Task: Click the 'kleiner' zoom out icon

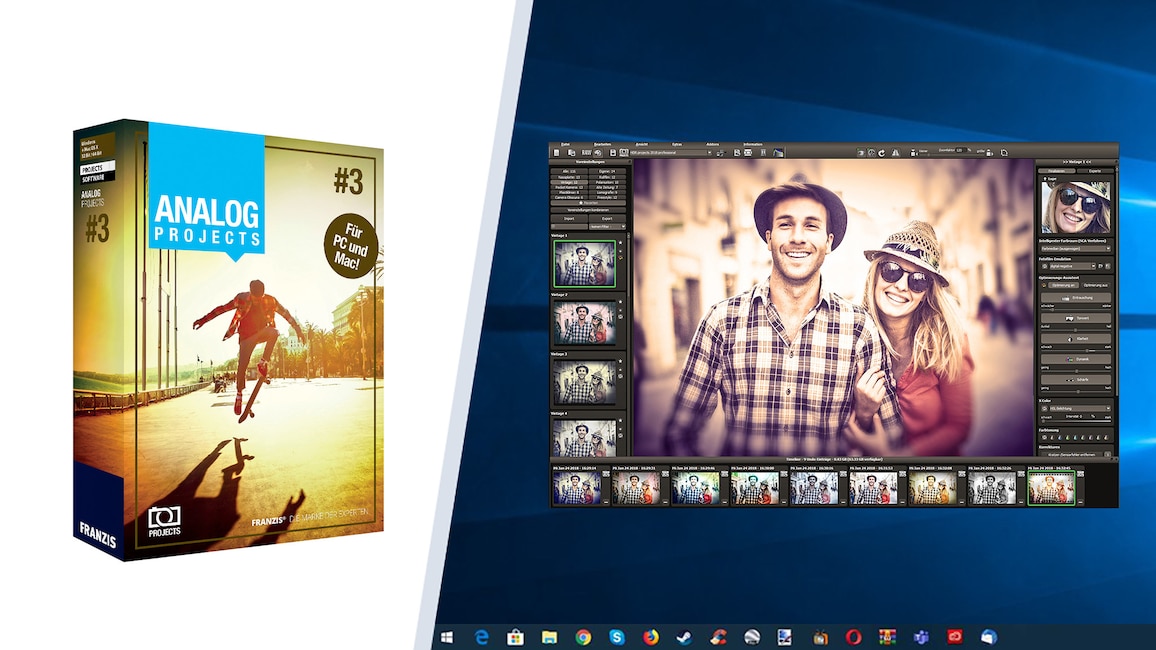Action: coord(913,153)
